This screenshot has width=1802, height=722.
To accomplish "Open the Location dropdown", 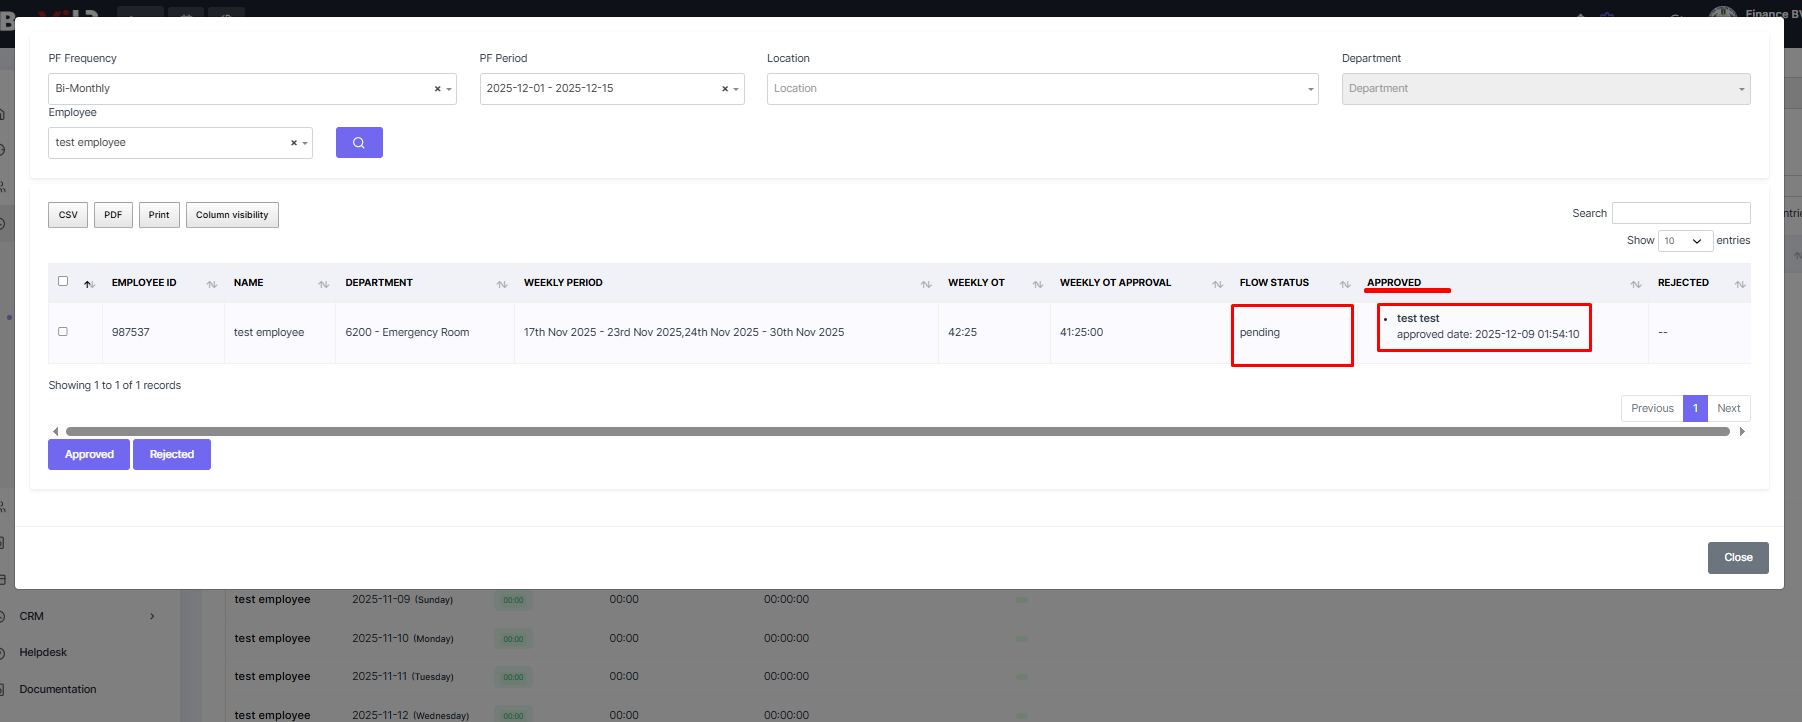I will 1041,89.
